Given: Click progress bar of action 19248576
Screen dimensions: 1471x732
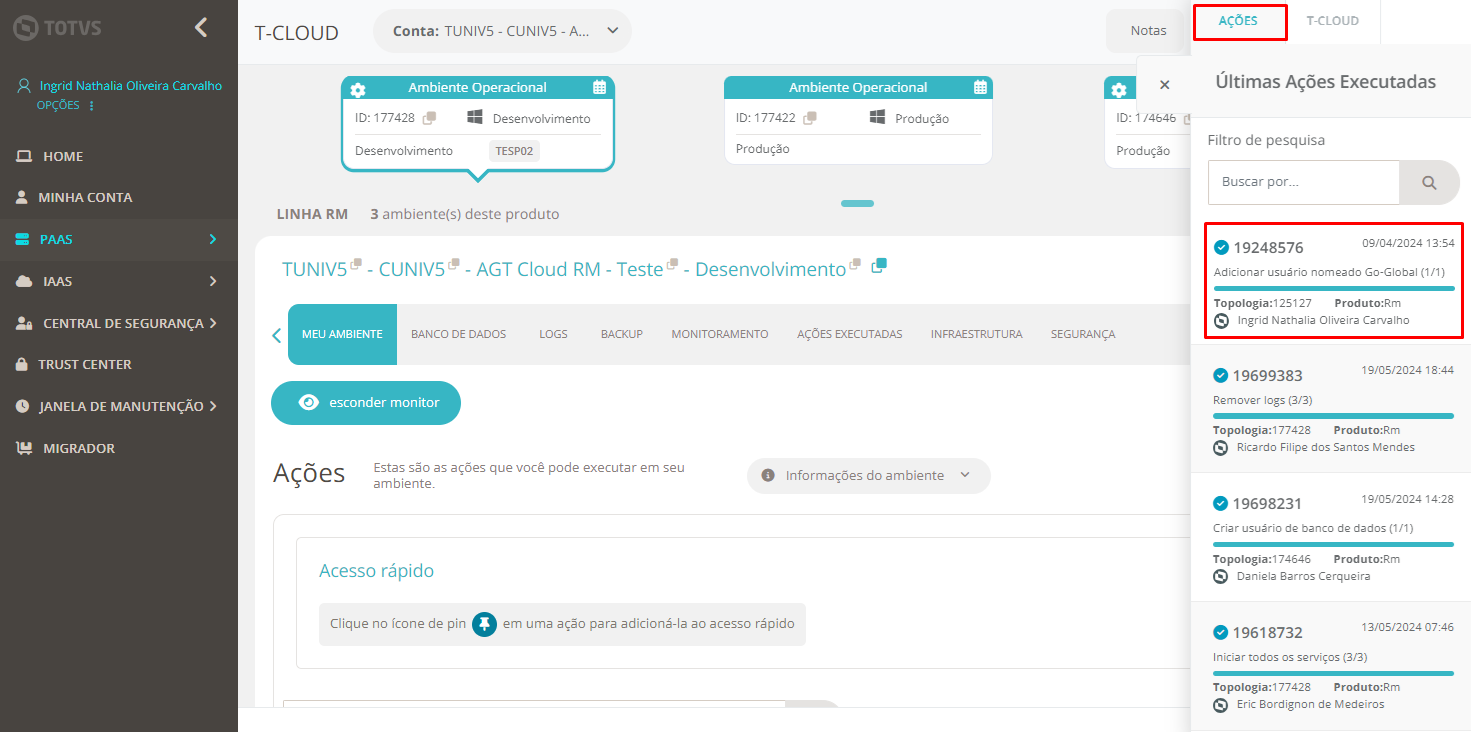Looking at the screenshot, I should point(1334,288).
